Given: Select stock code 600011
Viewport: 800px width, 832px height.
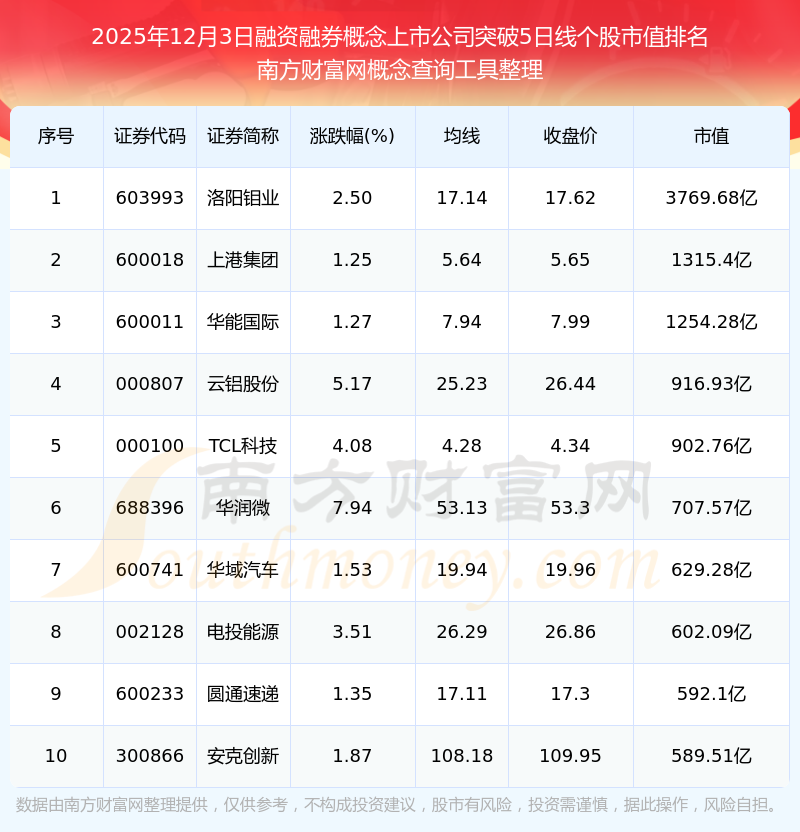Looking at the screenshot, I should (150, 322).
